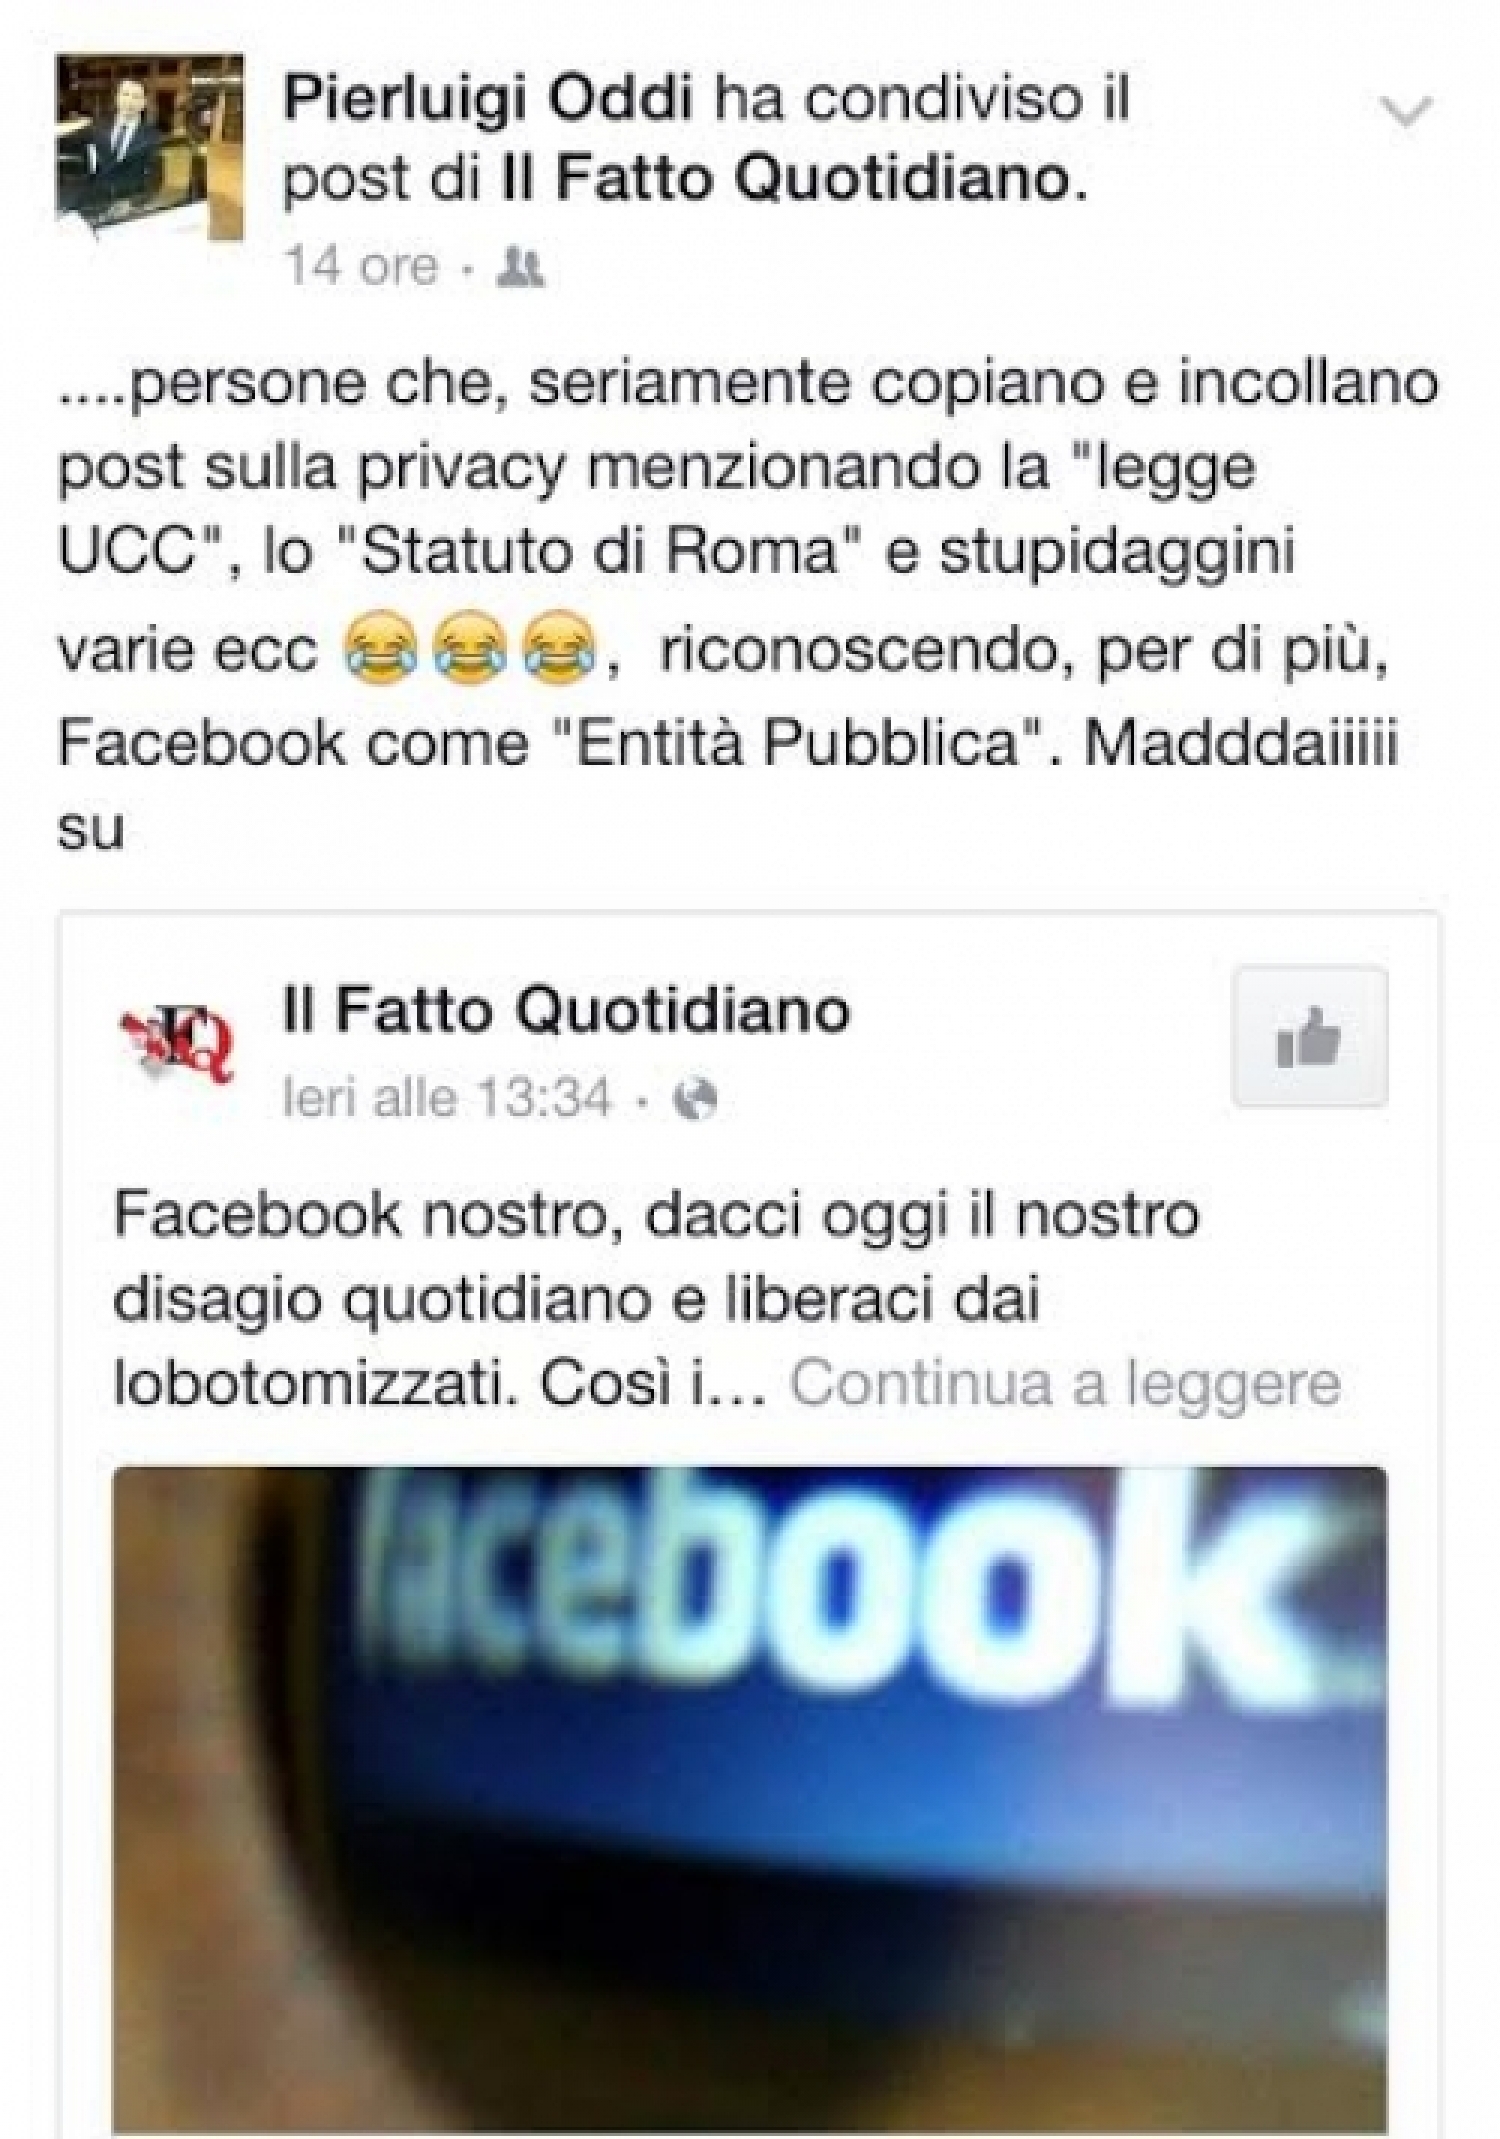Click the public globe audience icon
The width and height of the screenshot is (1500, 2139).
(697, 1101)
